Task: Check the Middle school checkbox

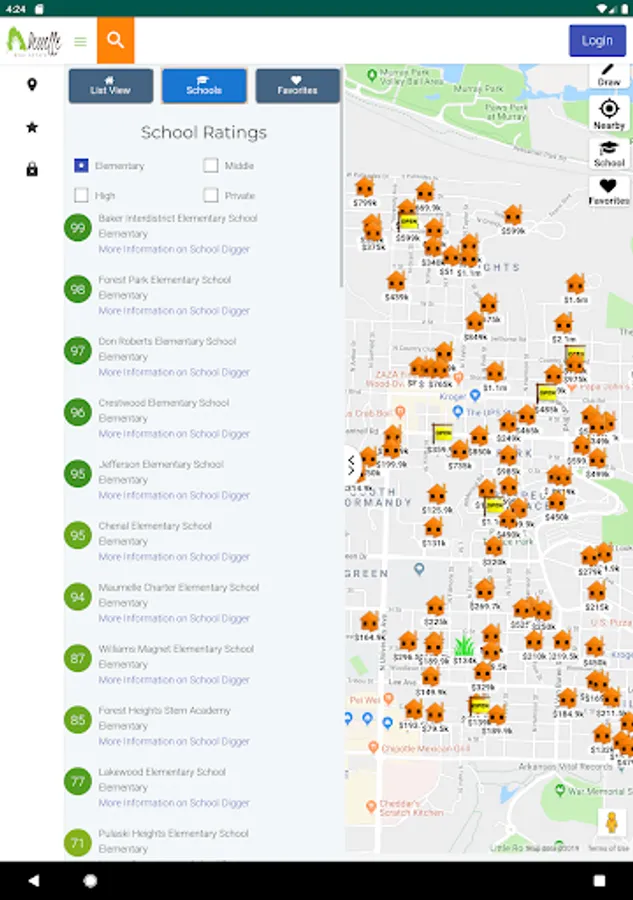Action: click(211, 165)
